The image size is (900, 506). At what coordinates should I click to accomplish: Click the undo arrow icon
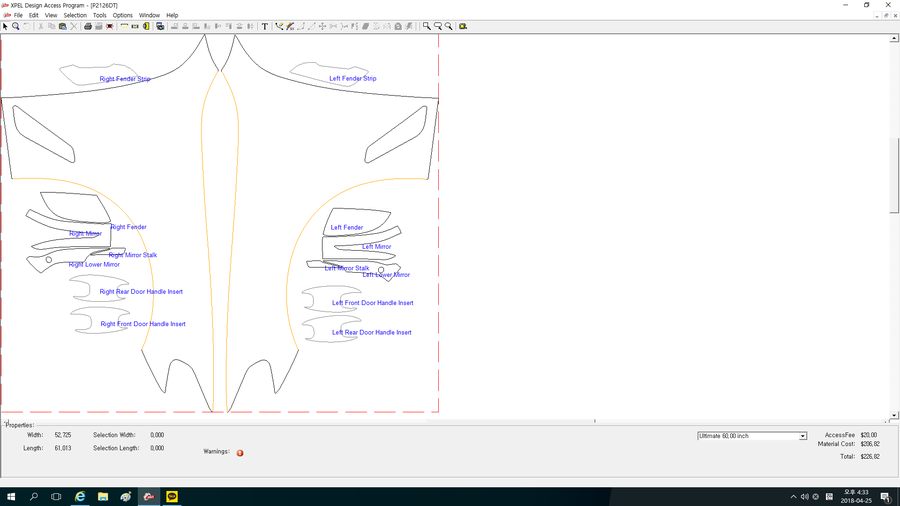tap(27, 26)
